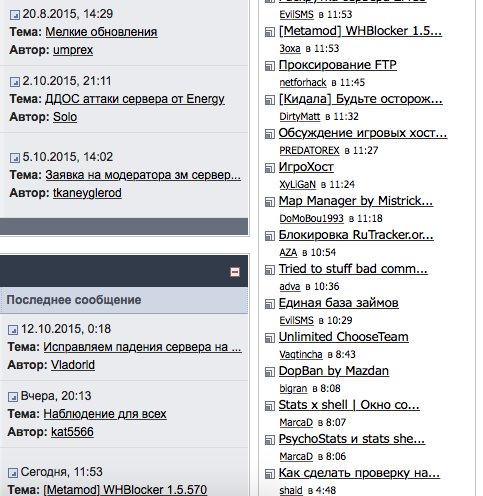Open sidebar thread Как сделать проверку на...
483x496 pixels.
pyautogui.click(x=359, y=473)
